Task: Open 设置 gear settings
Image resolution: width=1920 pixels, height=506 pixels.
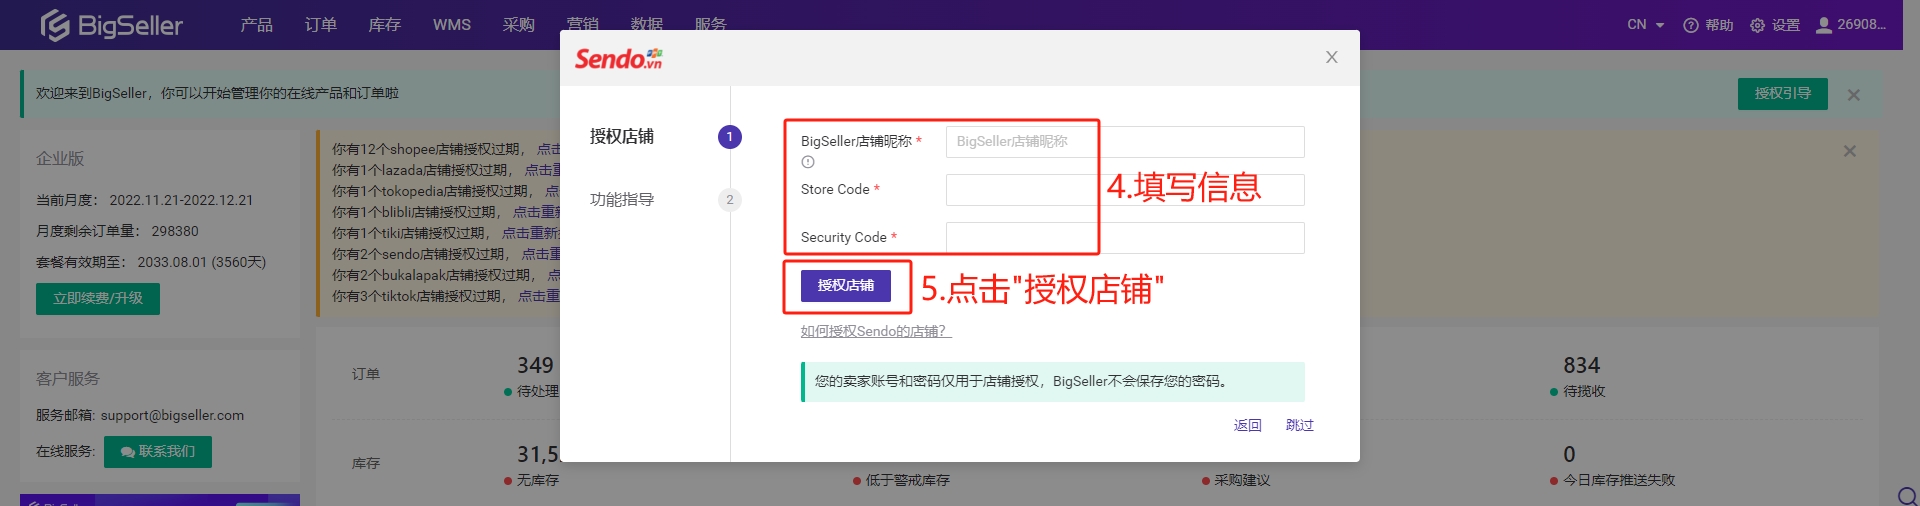Action: [1775, 25]
